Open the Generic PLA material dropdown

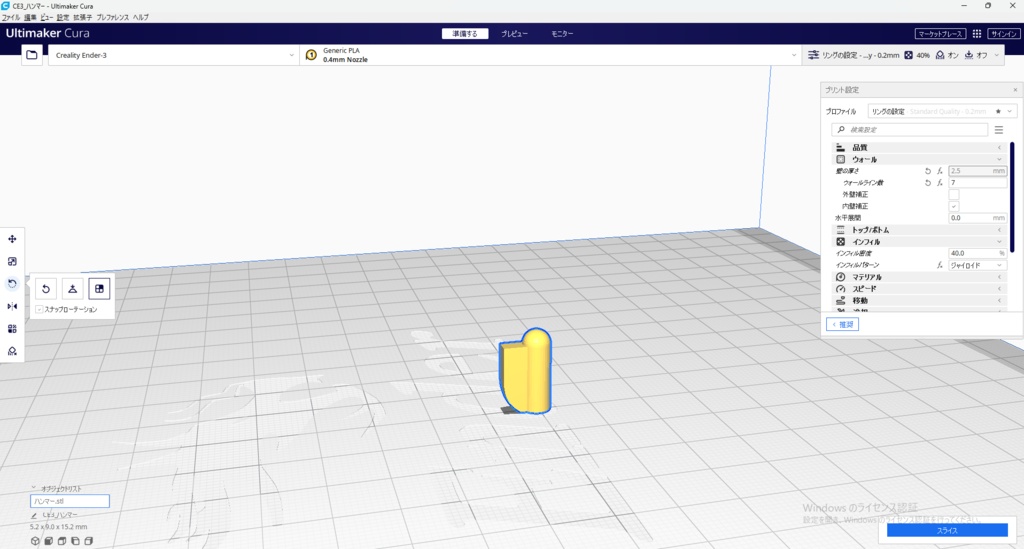point(551,55)
